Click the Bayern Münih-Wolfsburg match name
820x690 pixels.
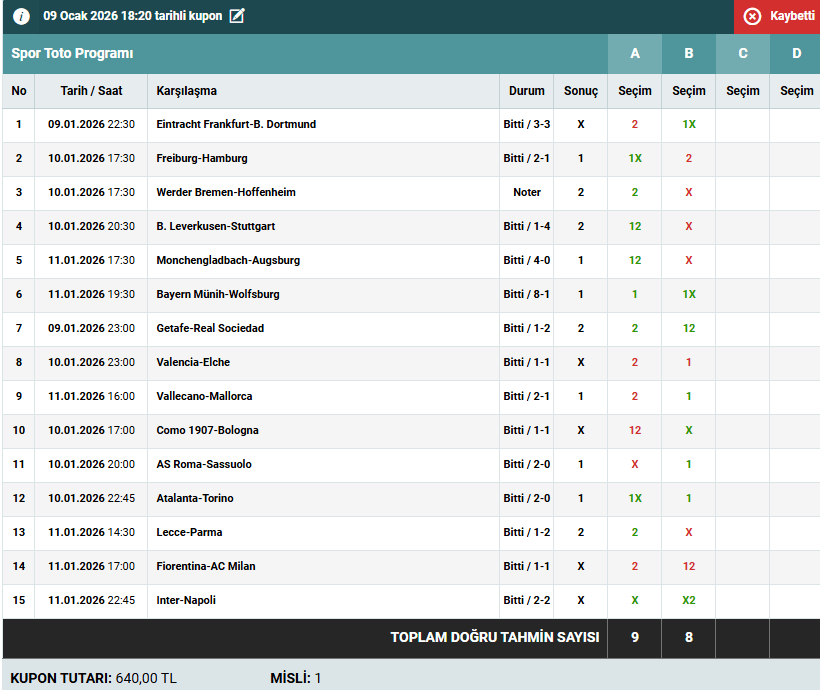218,295
